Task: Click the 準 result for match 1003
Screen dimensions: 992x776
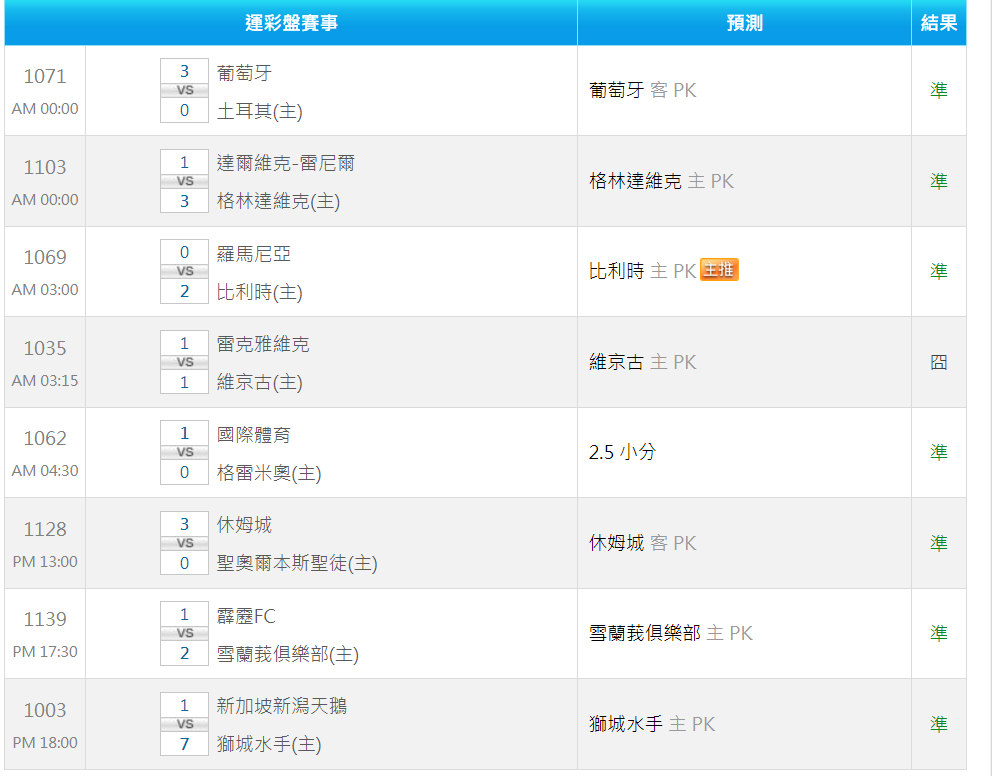Action: (x=939, y=724)
